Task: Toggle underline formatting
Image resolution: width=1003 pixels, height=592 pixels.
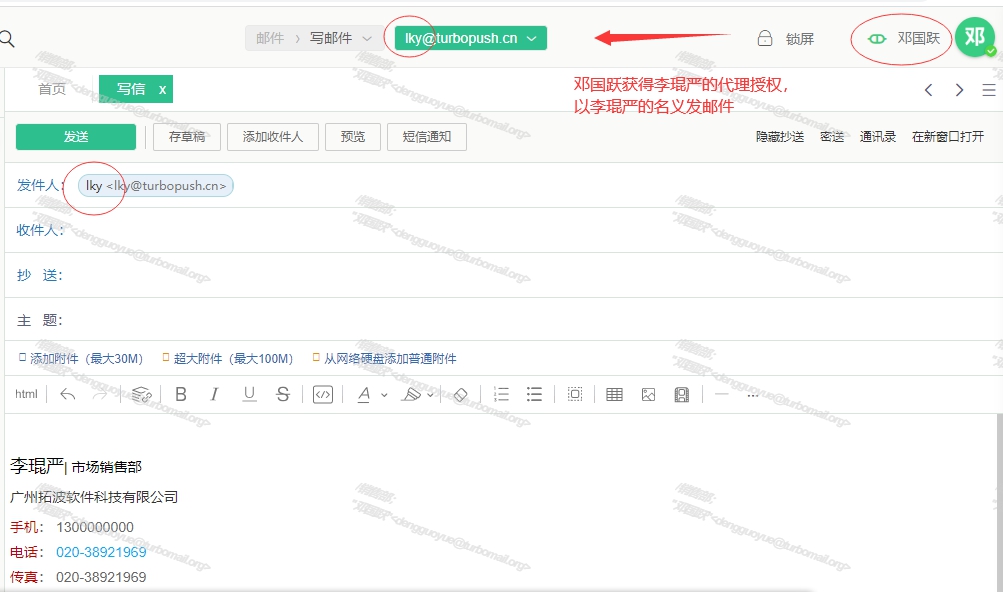Action: [x=249, y=395]
